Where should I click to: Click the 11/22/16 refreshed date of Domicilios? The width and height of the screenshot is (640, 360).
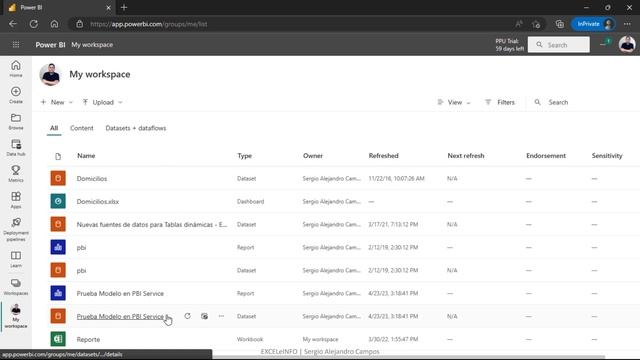click(396, 178)
